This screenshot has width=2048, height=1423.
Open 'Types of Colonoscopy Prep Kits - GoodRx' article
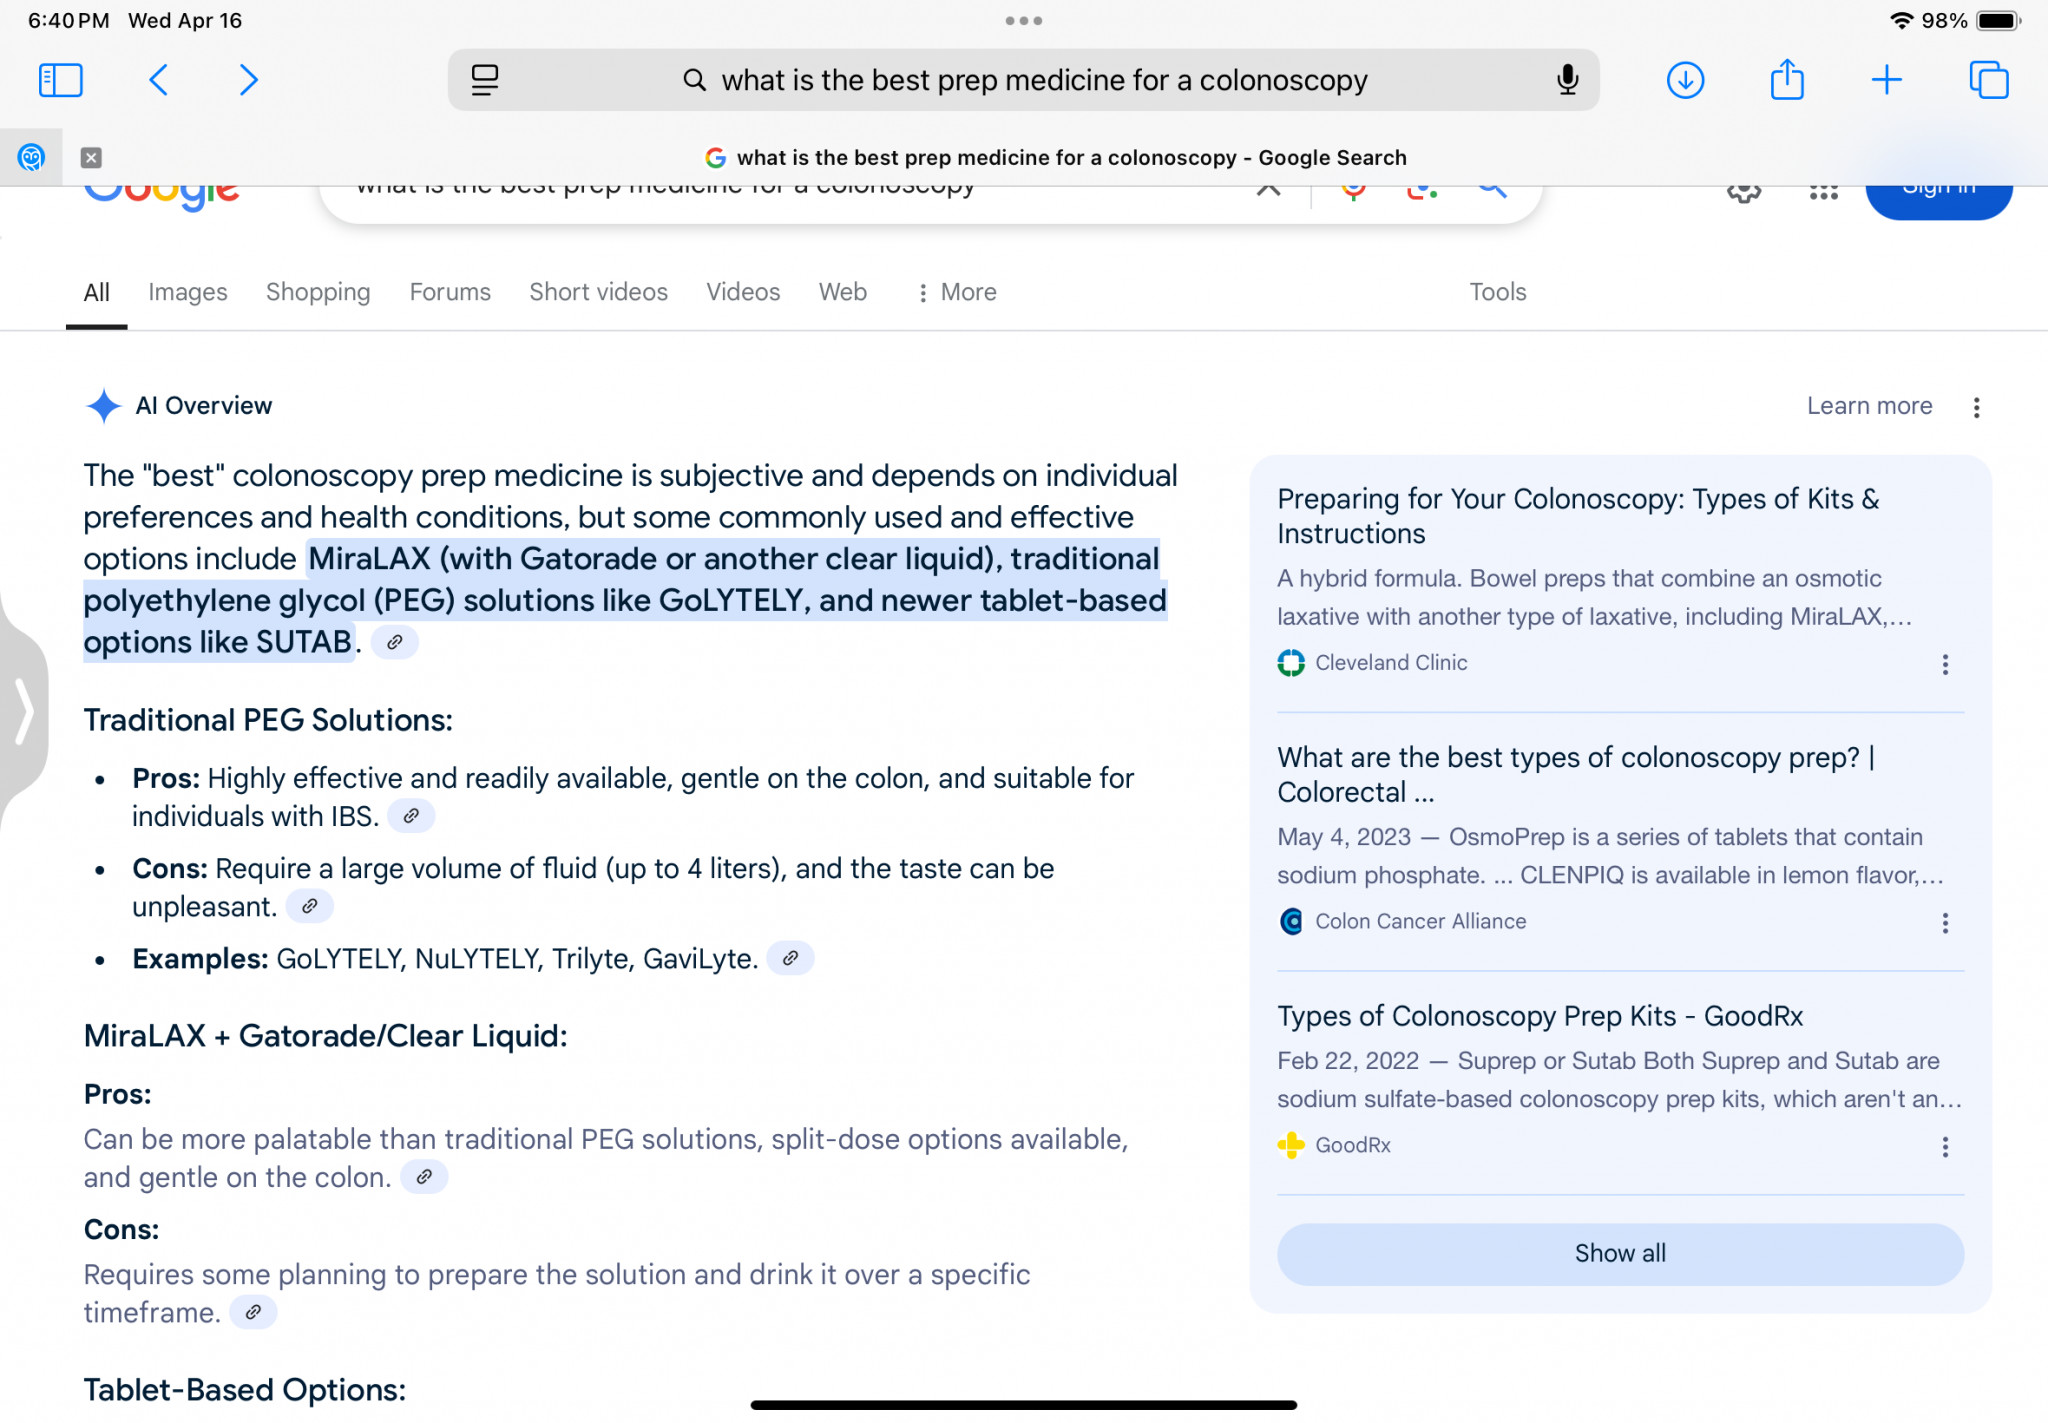click(1540, 1016)
